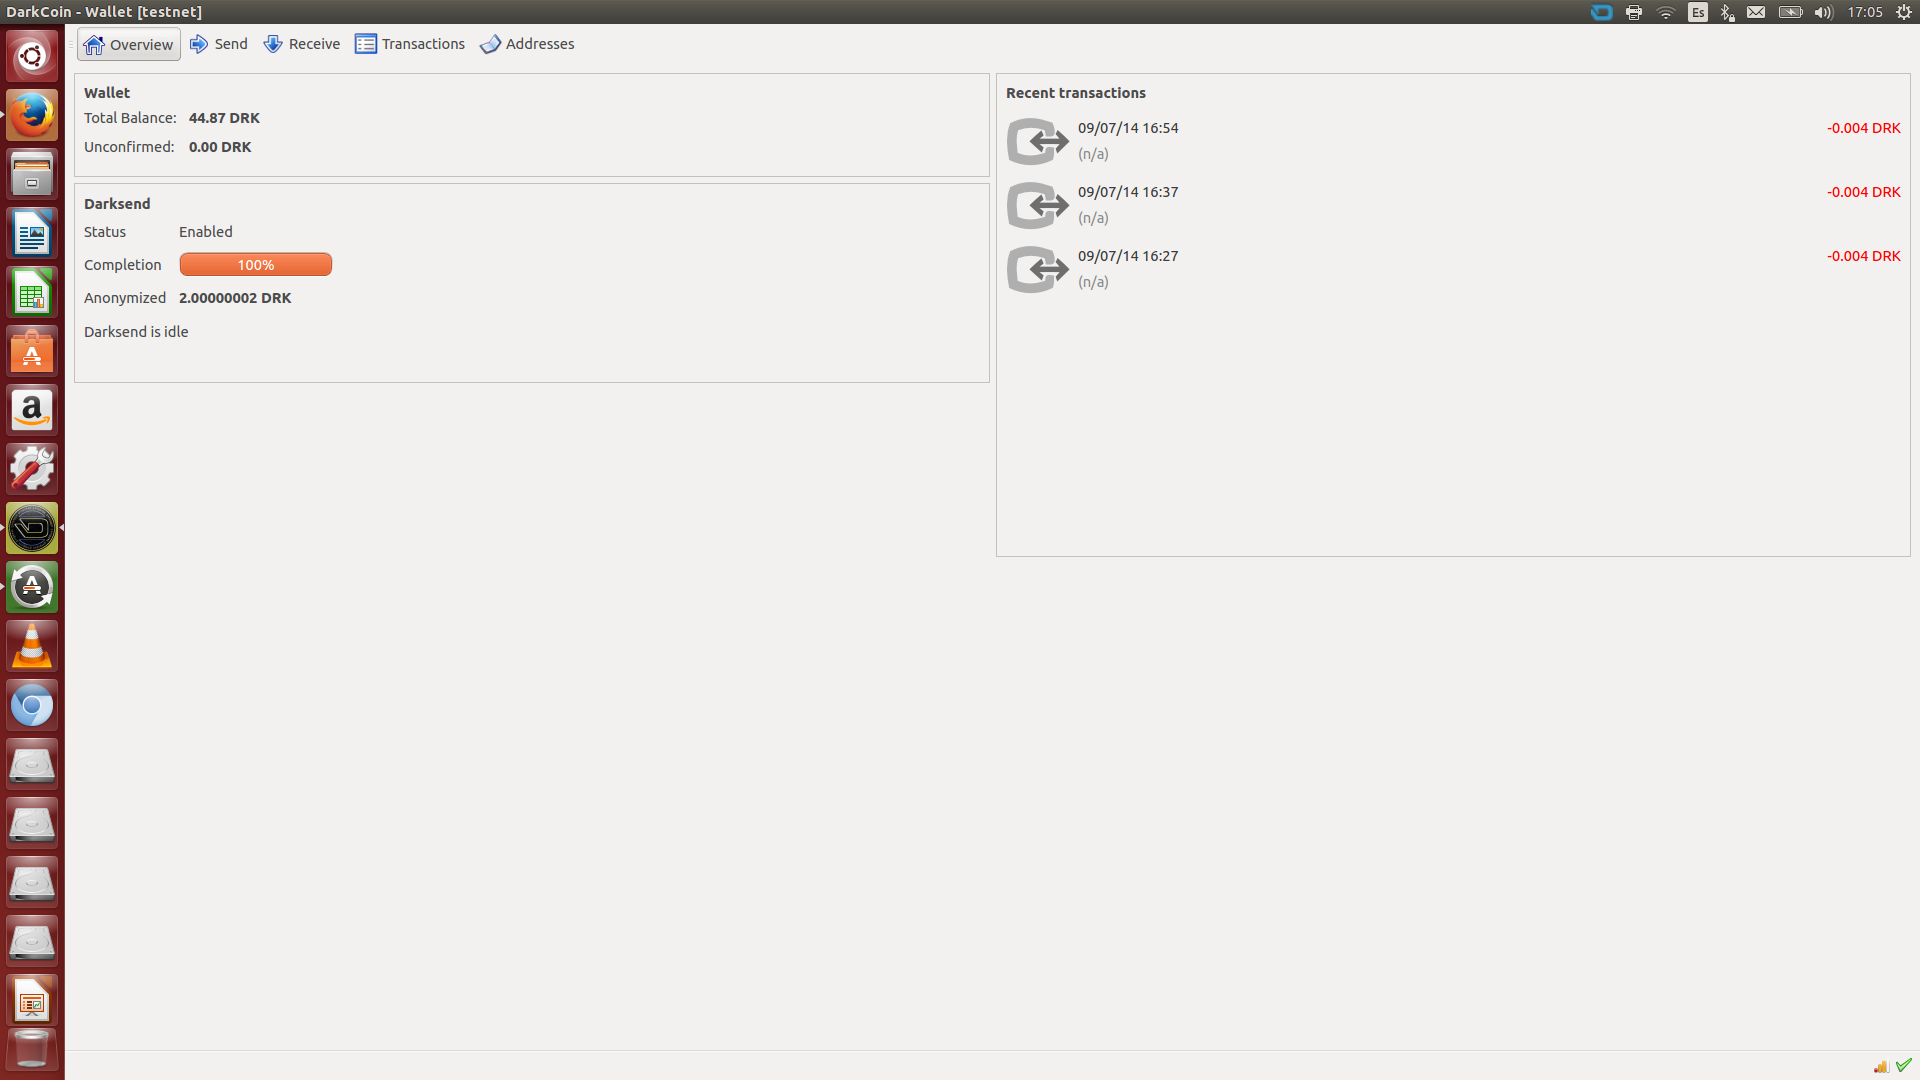Image resolution: width=1920 pixels, height=1080 pixels.
Task: Click the network connections signal icon in status bar
Action: coord(1881,1066)
